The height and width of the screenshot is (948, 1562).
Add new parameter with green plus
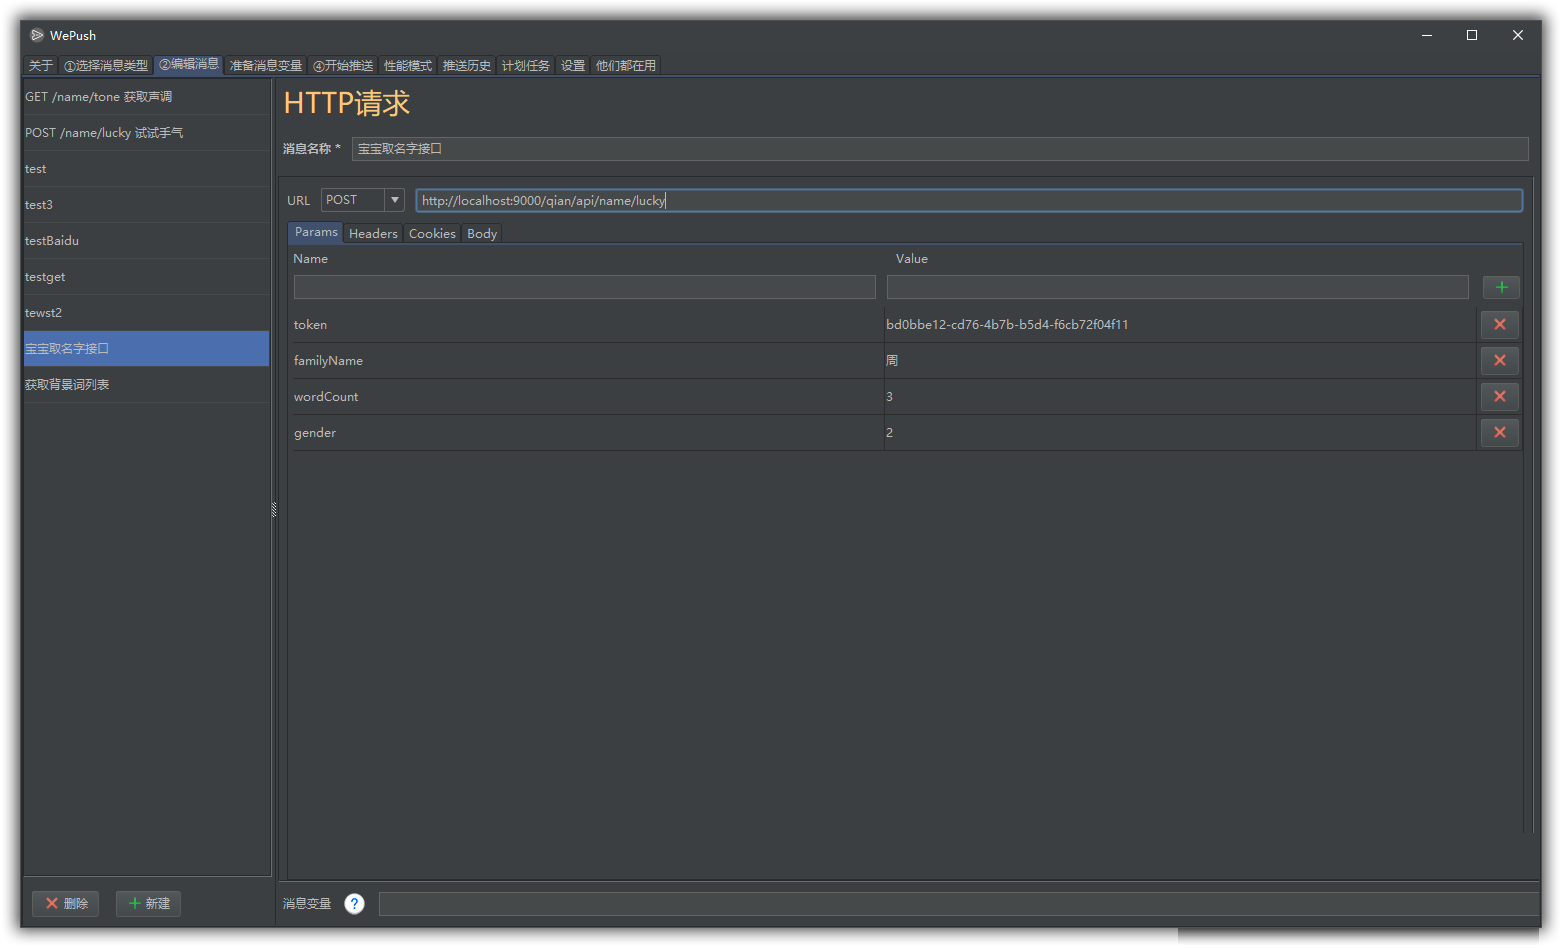tap(1501, 287)
